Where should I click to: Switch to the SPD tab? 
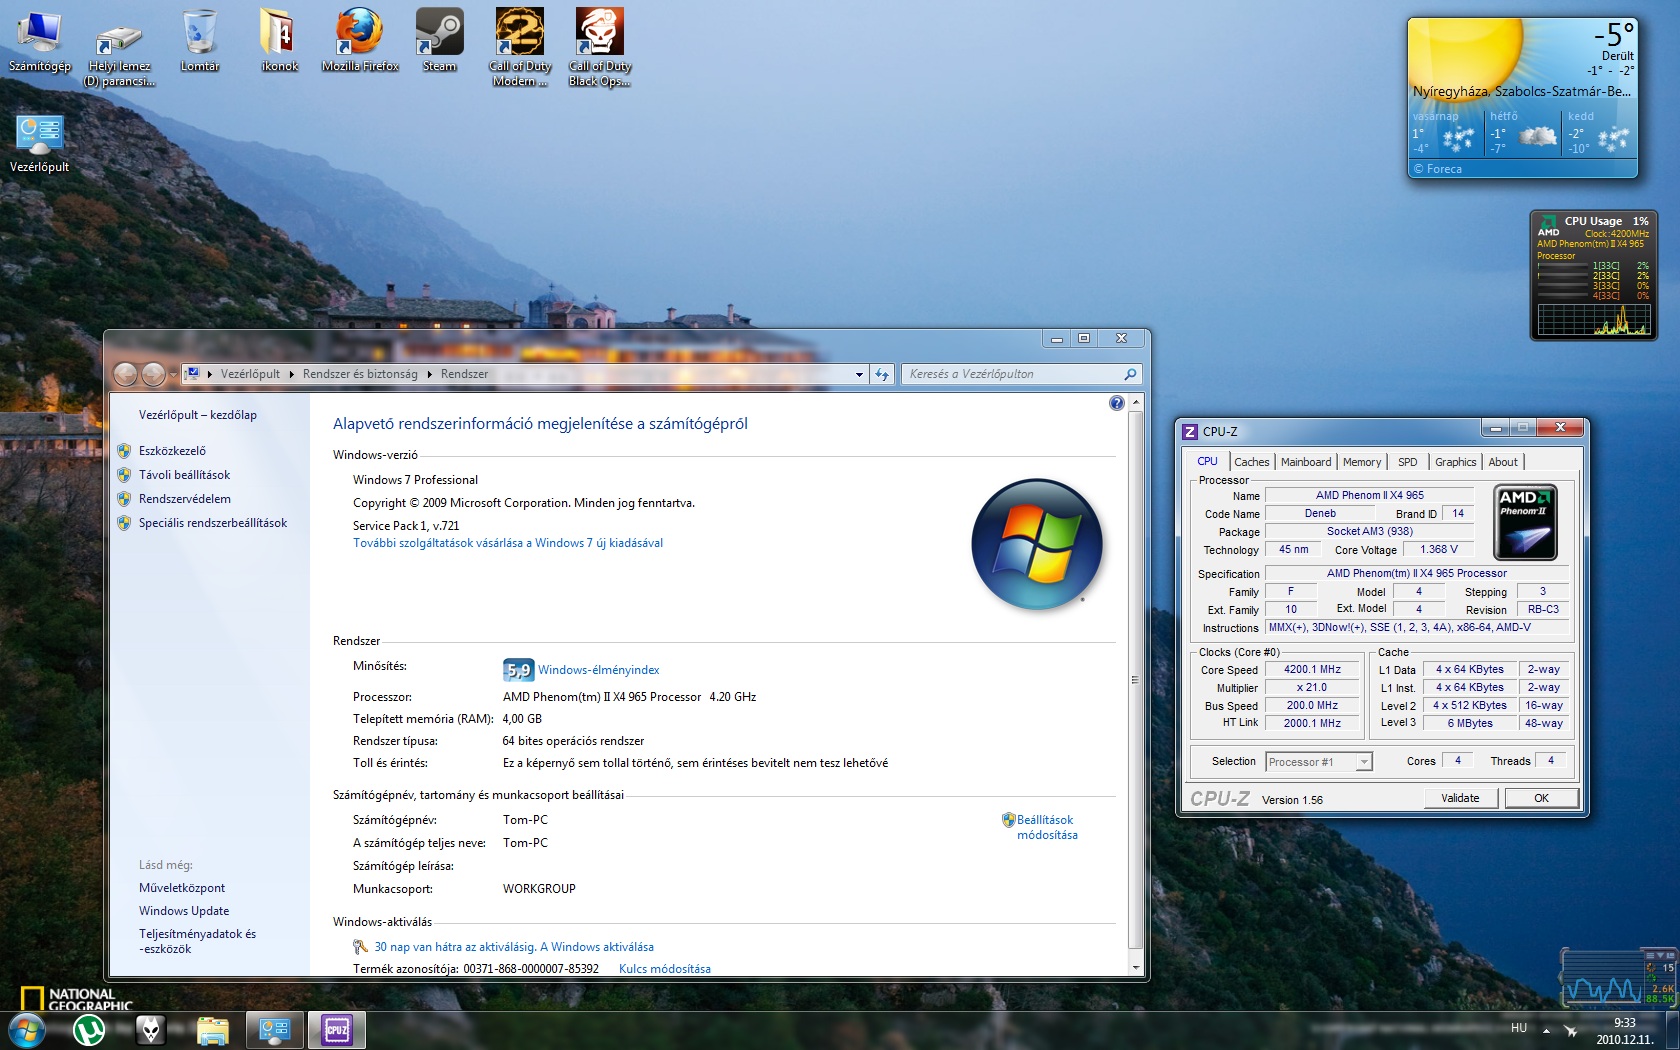[1407, 462]
